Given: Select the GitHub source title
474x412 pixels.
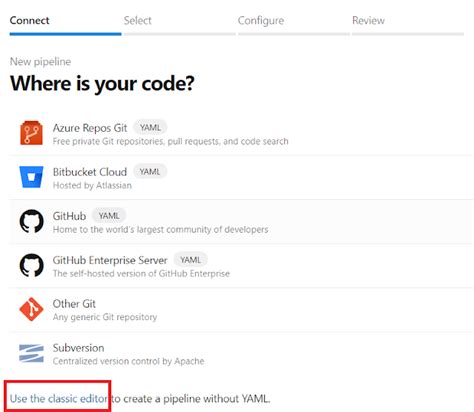Looking at the screenshot, I should coord(69,216).
